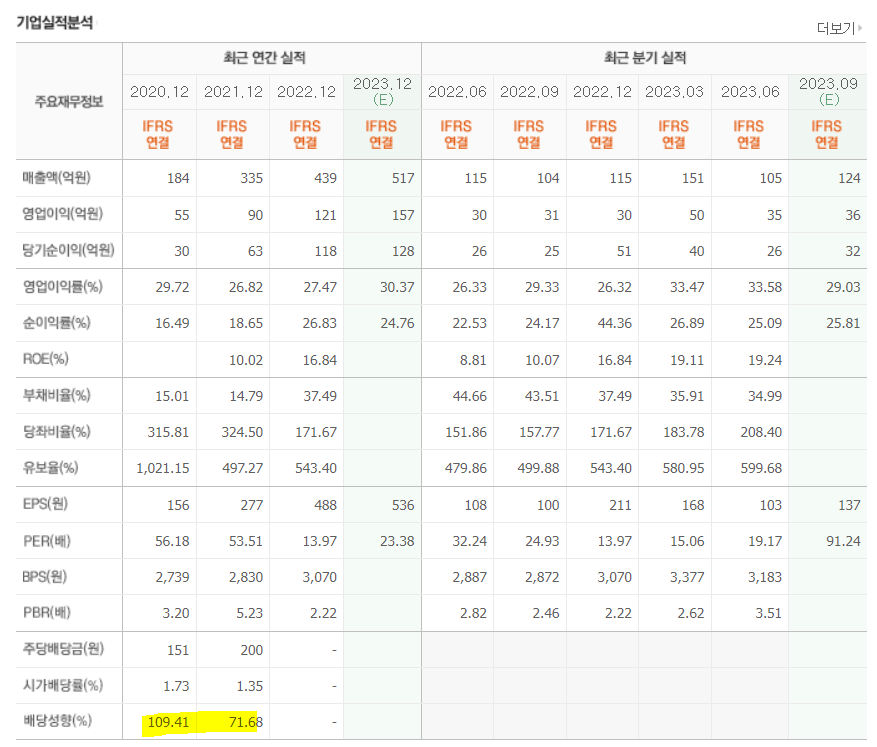877x747 pixels.
Task: Select the 주요재무정보 header cell
Action: (69, 102)
